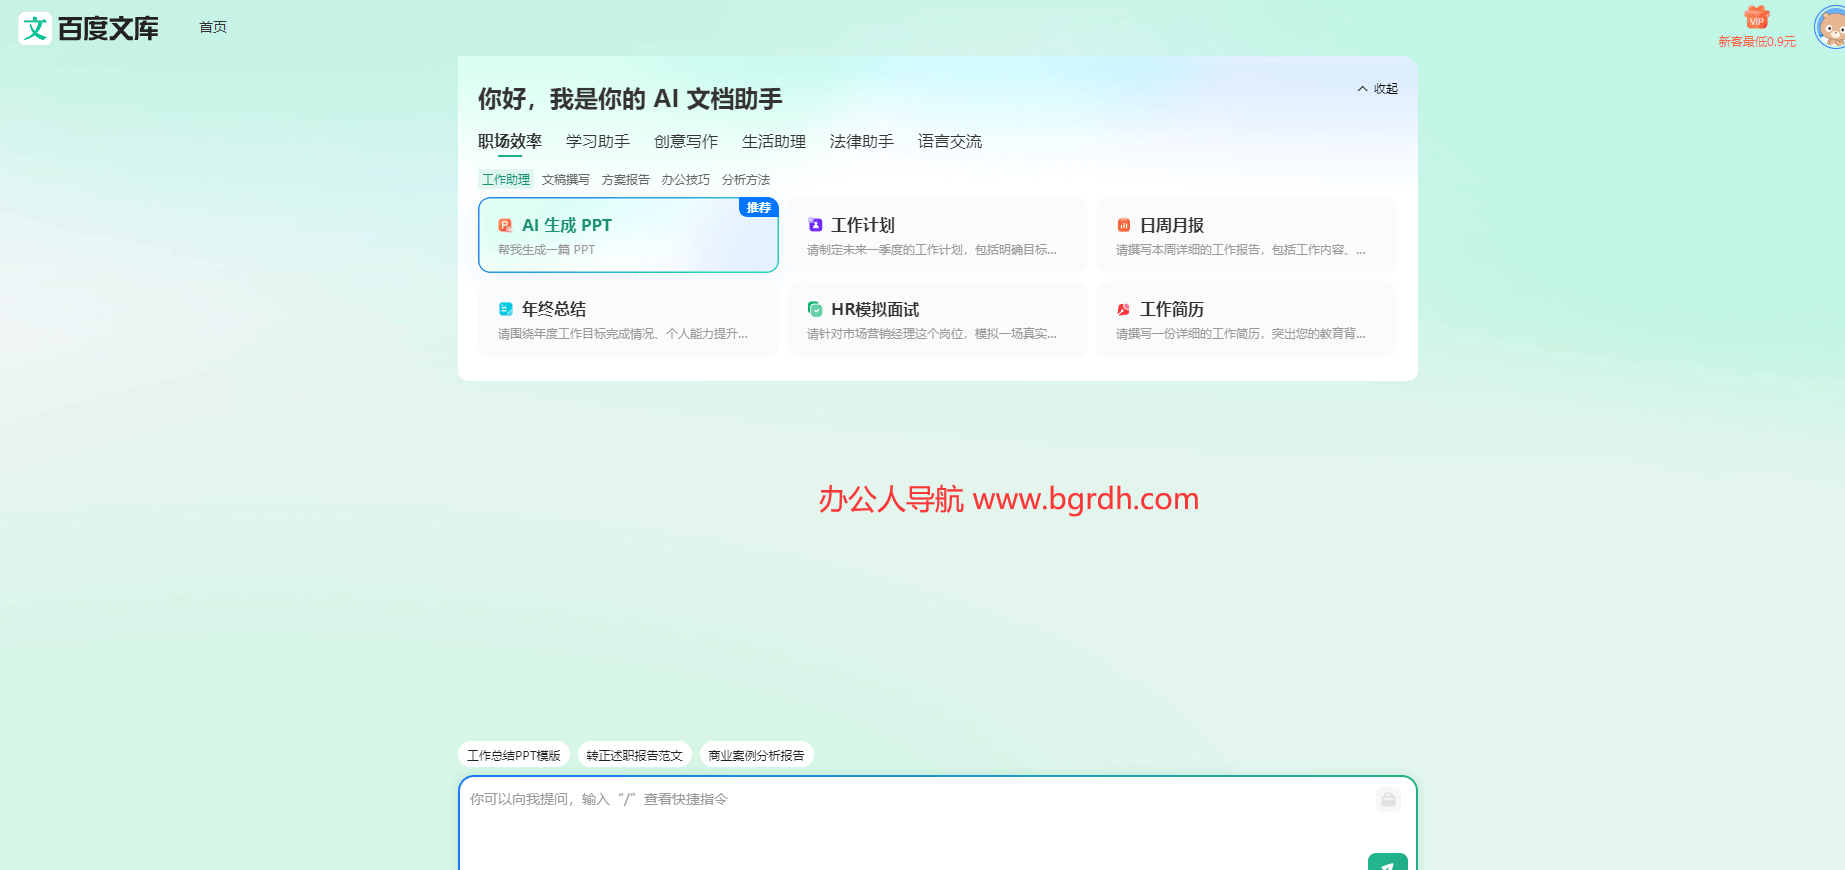Click the 推荐 badge on PPT card
The height and width of the screenshot is (870, 1845).
pos(759,207)
